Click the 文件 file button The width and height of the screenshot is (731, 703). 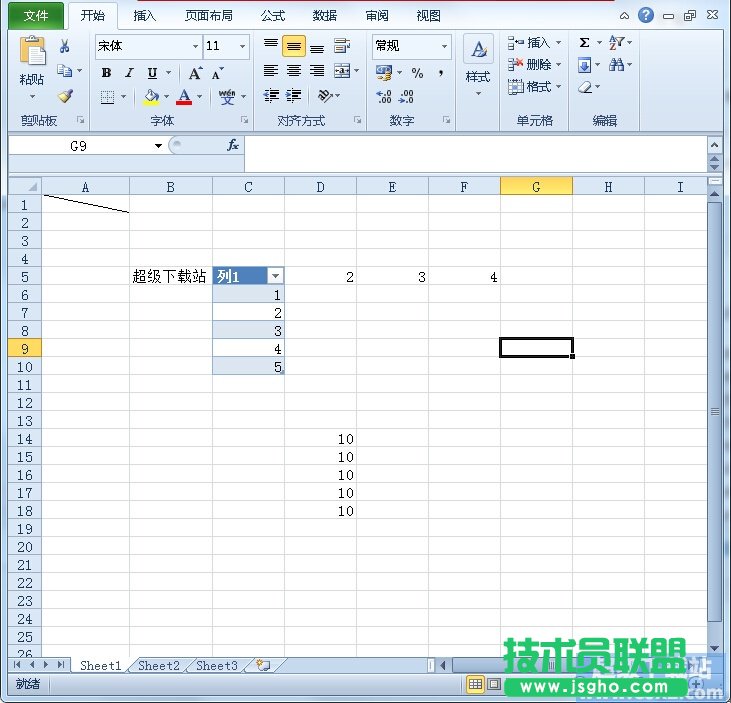pos(36,15)
